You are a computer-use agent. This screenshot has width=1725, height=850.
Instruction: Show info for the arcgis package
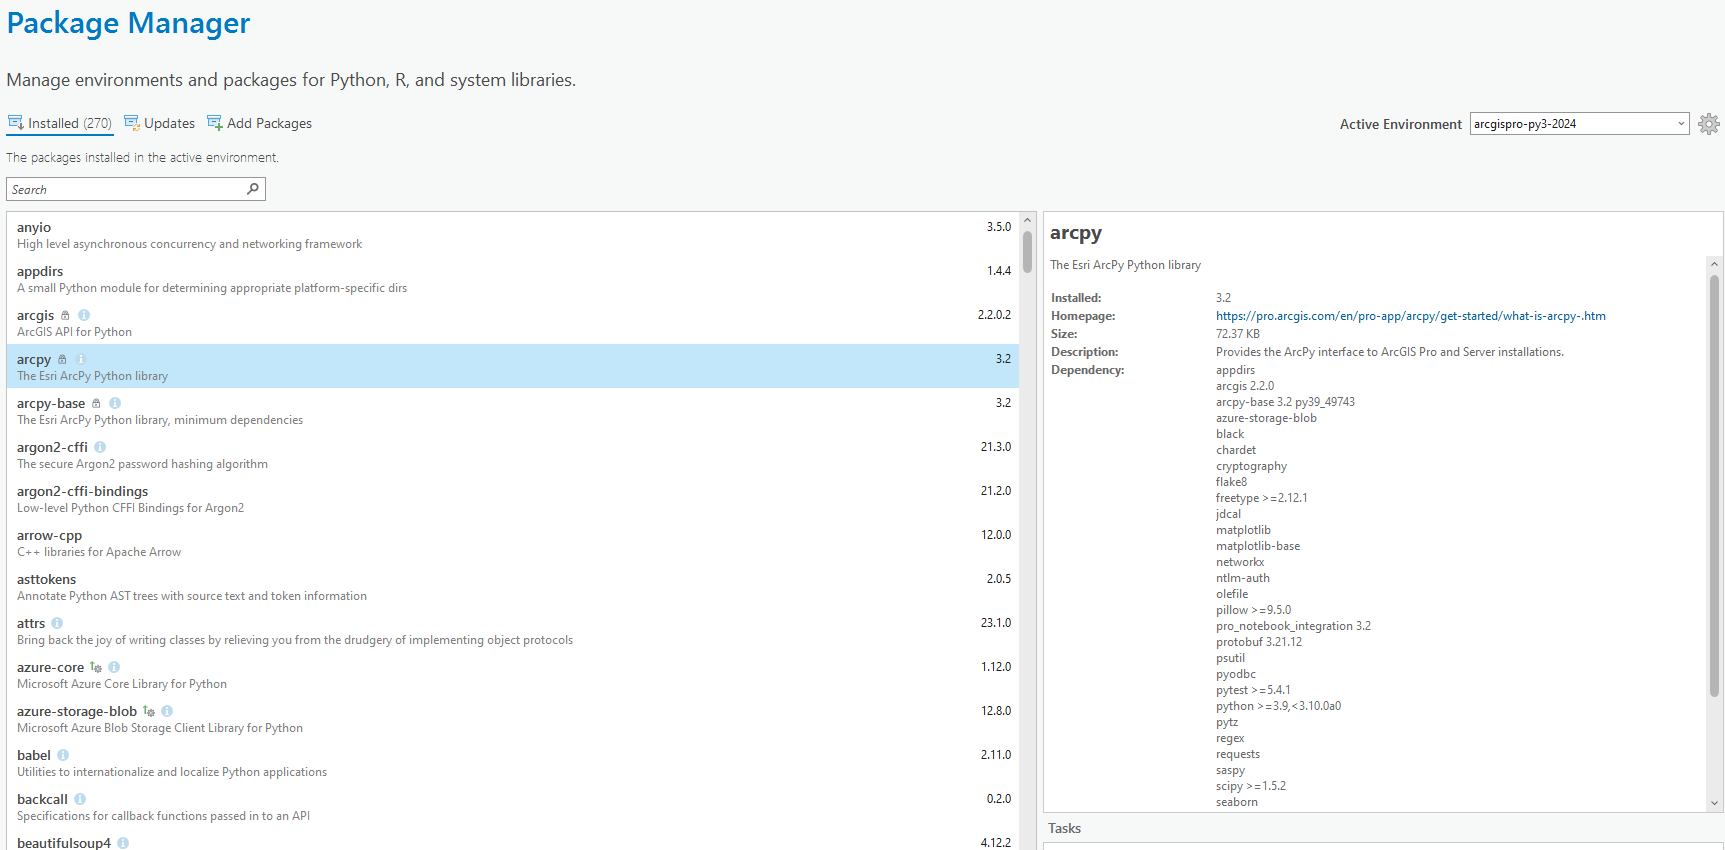[84, 315]
